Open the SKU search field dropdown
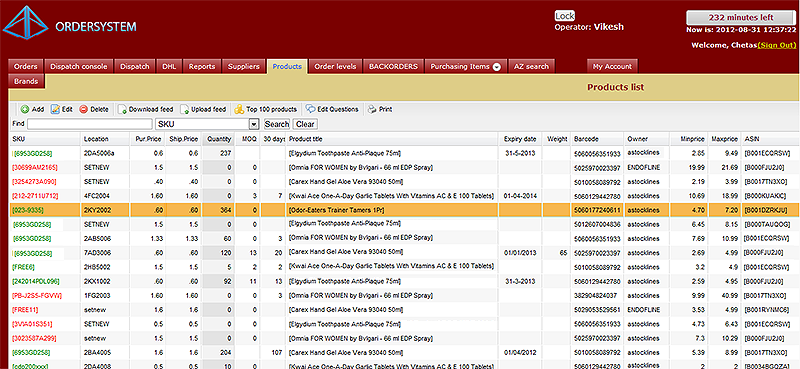This screenshot has height=369, width=800. [254, 124]
